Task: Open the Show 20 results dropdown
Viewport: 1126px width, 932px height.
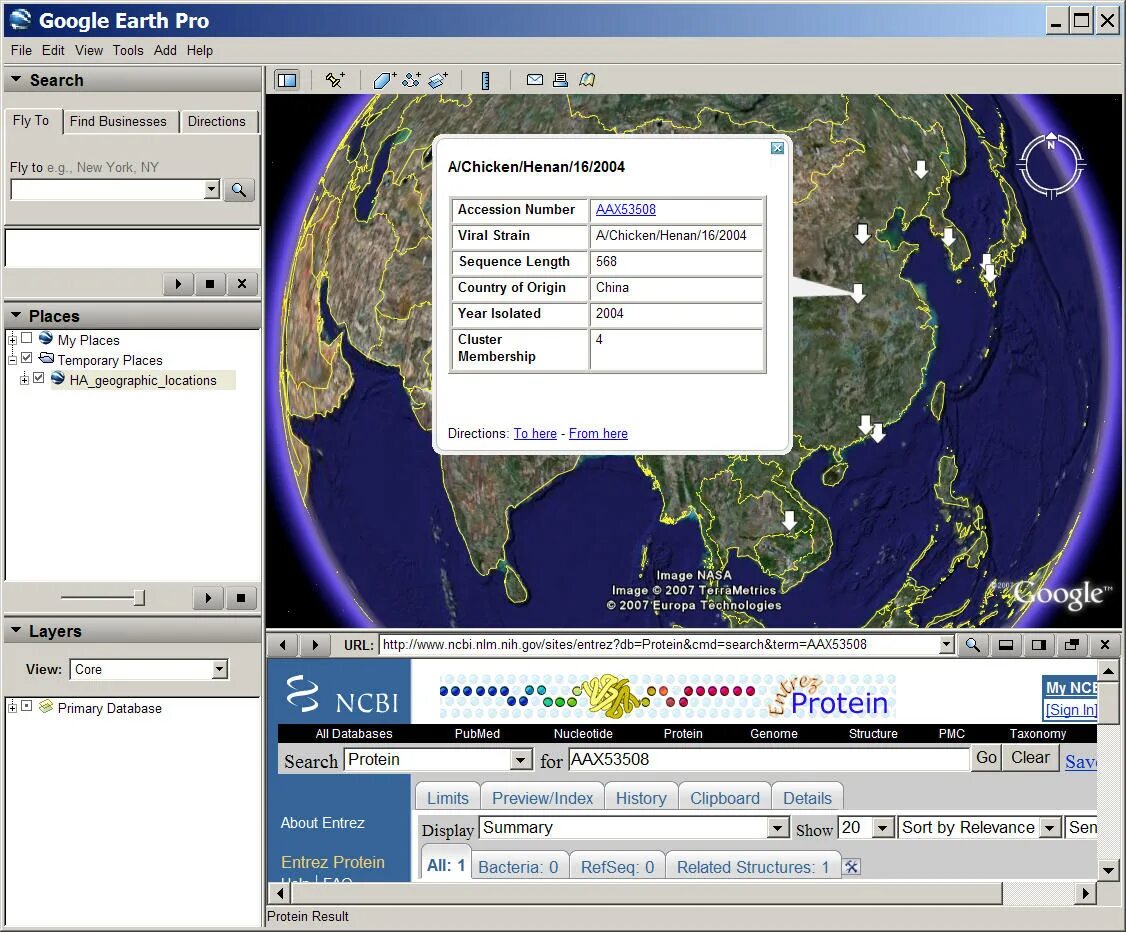Action: click(883, 828)
